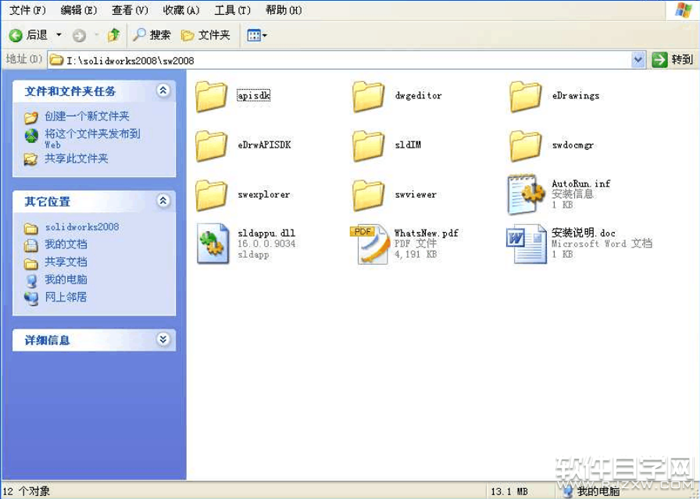Screen dimensions: 700x499
Task: Open 网上邻居 link
Action: pyautogui.click(x=66, y=297)
